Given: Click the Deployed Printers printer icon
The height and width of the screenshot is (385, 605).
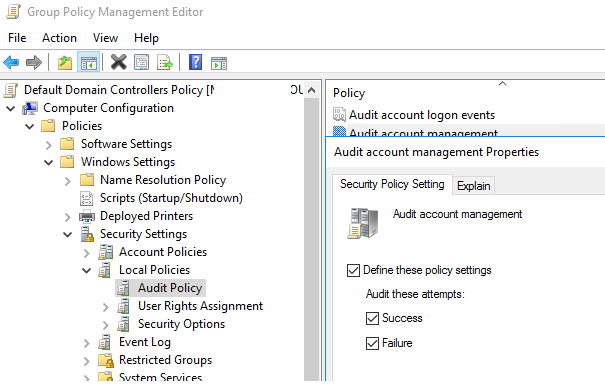Looking at the screenshot, I should tap(86, 216).
